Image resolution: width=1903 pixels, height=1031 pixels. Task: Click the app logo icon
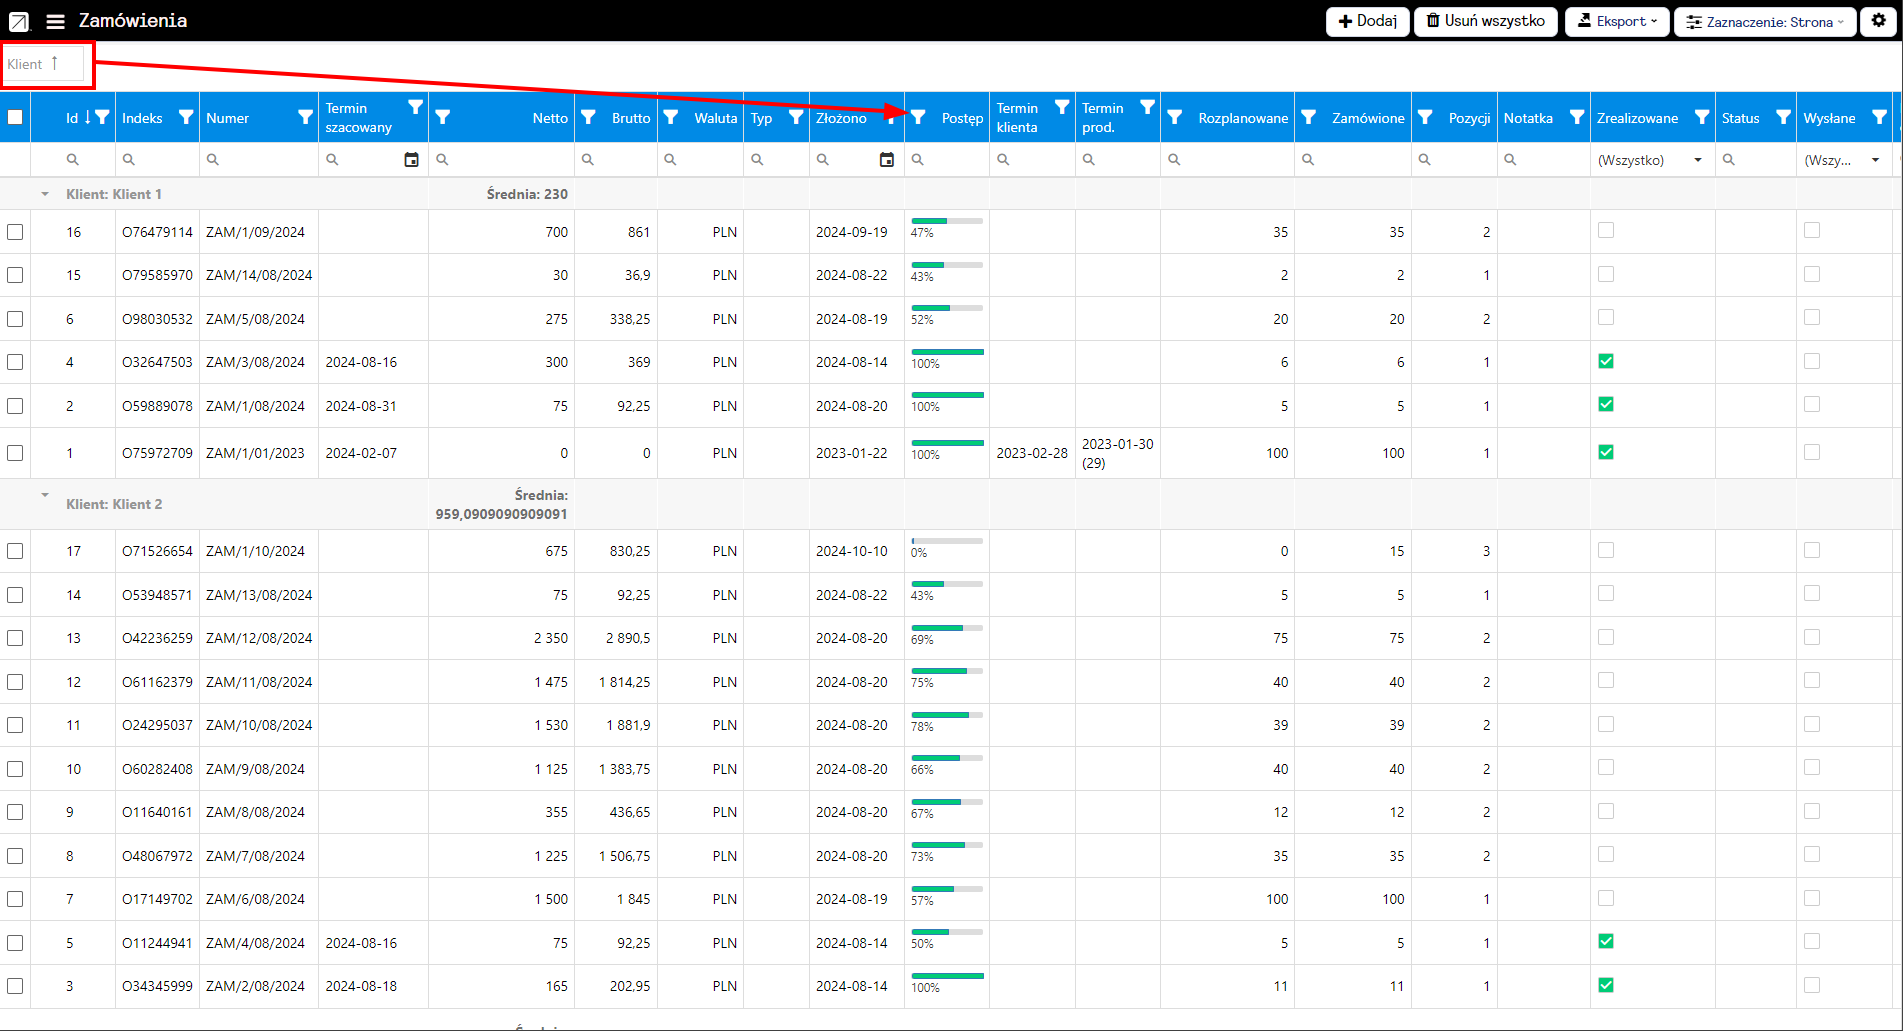click(x=19, y=21)
